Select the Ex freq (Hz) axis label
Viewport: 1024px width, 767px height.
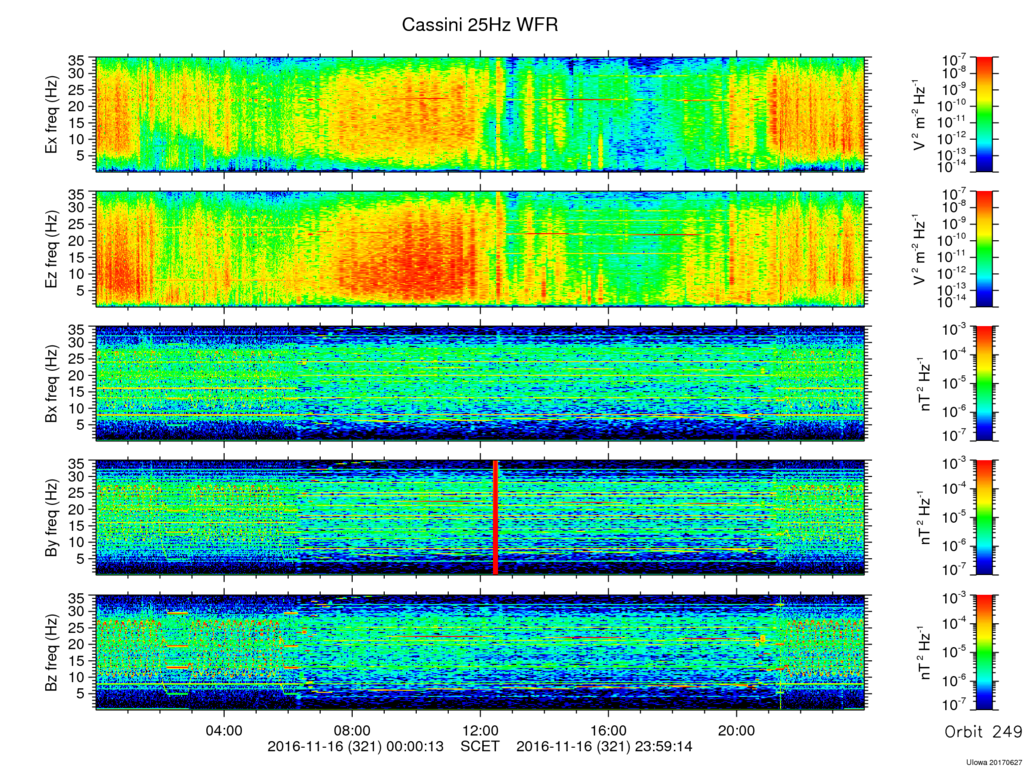point(52,115)
